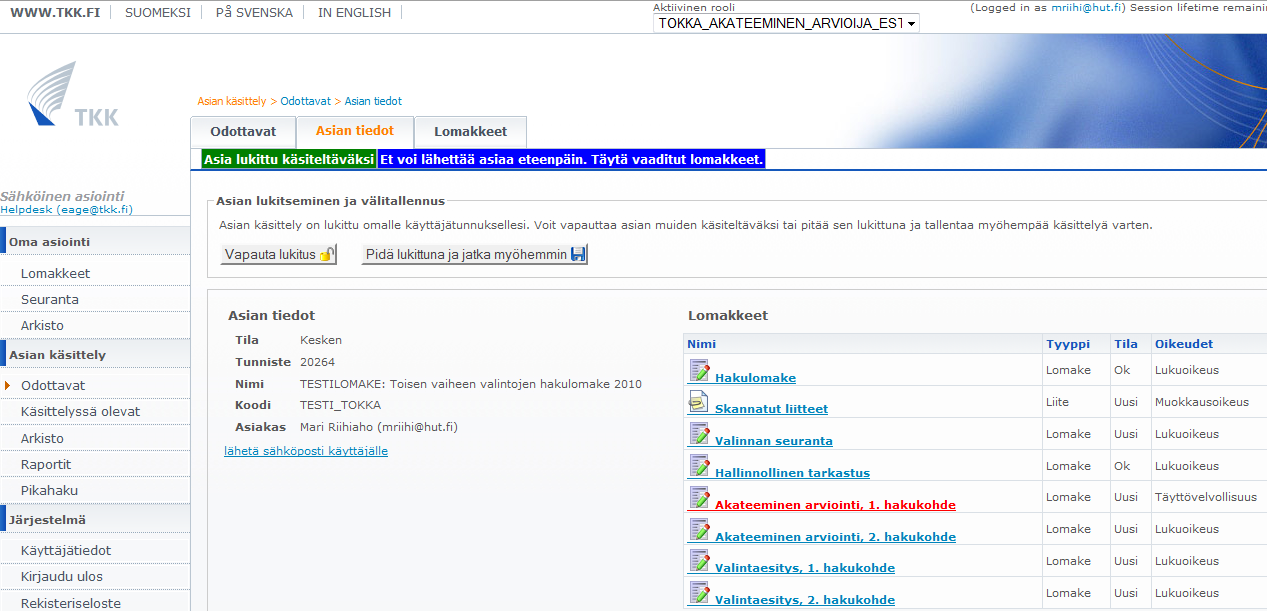The height and width of the screenshot is (611, 1267).
Task: Open Arkisto under Oma asiointi
Action: [x=42, y=325]
